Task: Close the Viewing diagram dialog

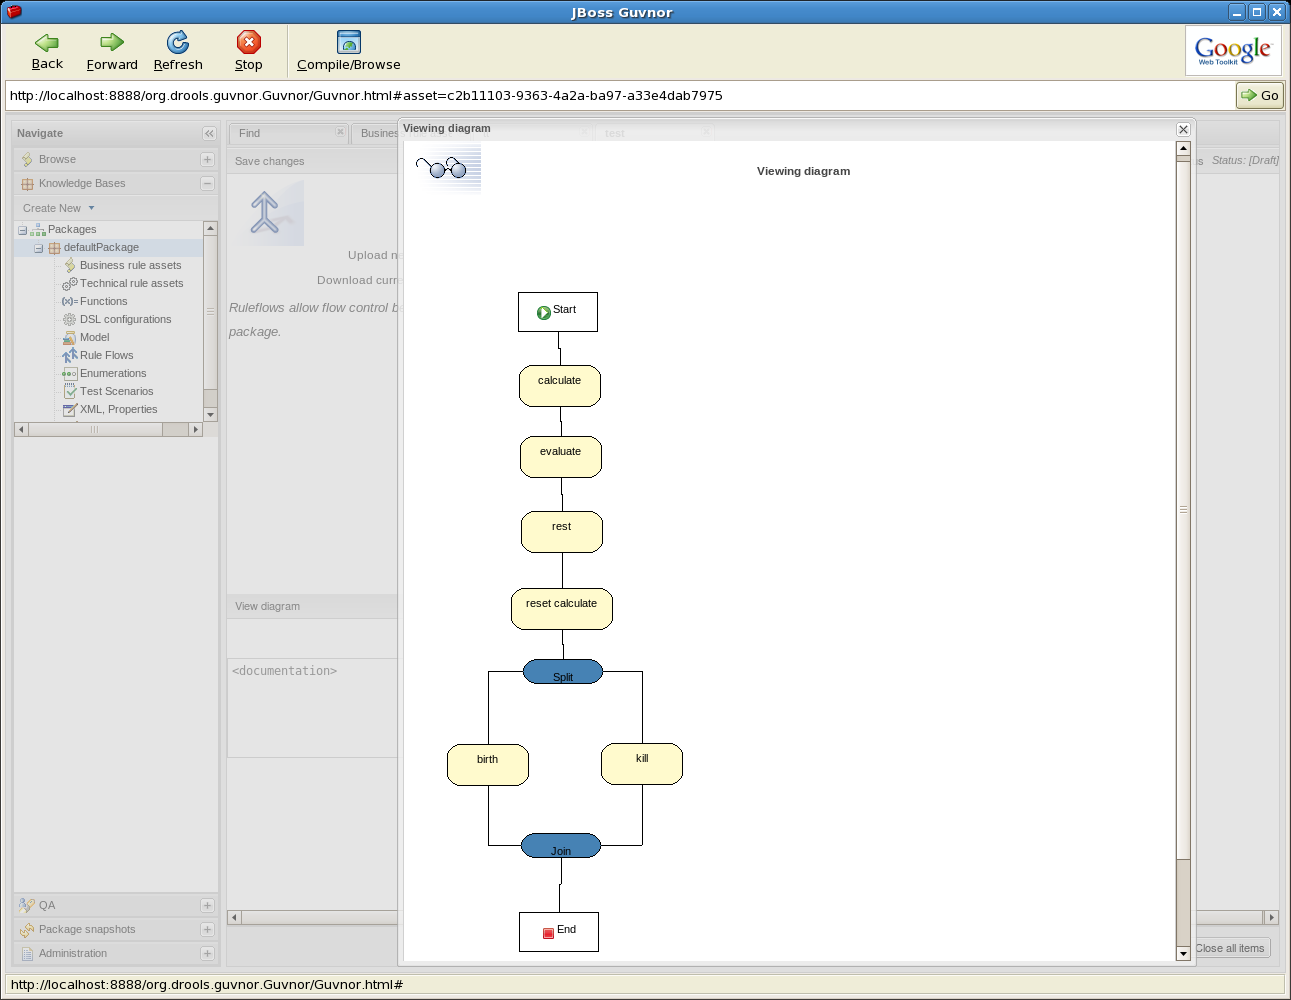Action: pos(1183,129)
